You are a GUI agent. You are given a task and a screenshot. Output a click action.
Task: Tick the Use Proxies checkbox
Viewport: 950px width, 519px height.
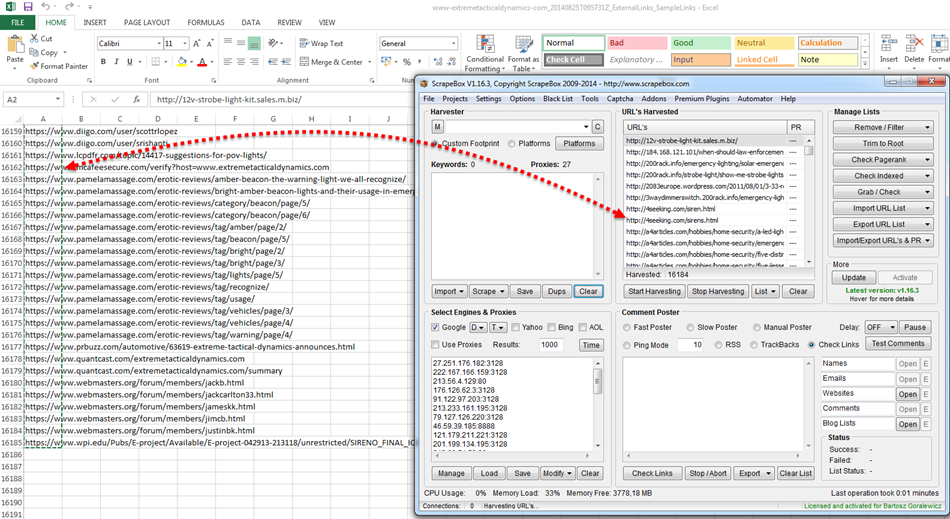[x=435, y=345]
